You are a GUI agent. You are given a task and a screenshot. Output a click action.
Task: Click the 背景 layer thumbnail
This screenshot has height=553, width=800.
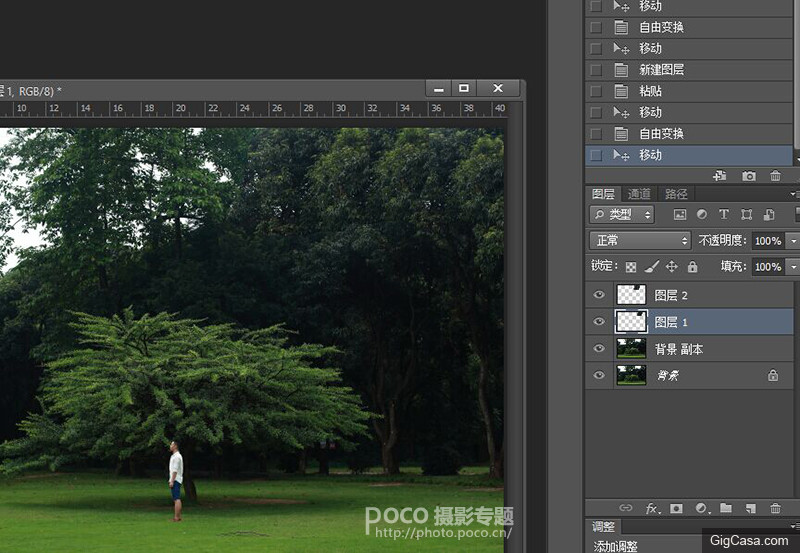pyautogui.click(x=631, y=375)
